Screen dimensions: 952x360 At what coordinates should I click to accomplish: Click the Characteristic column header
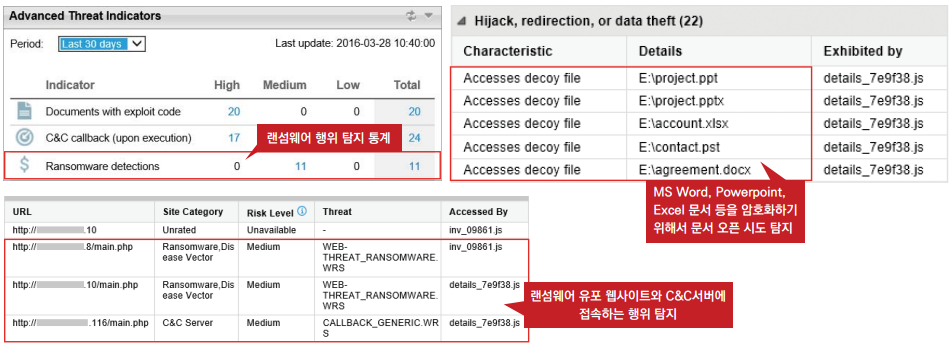[508, 51]
